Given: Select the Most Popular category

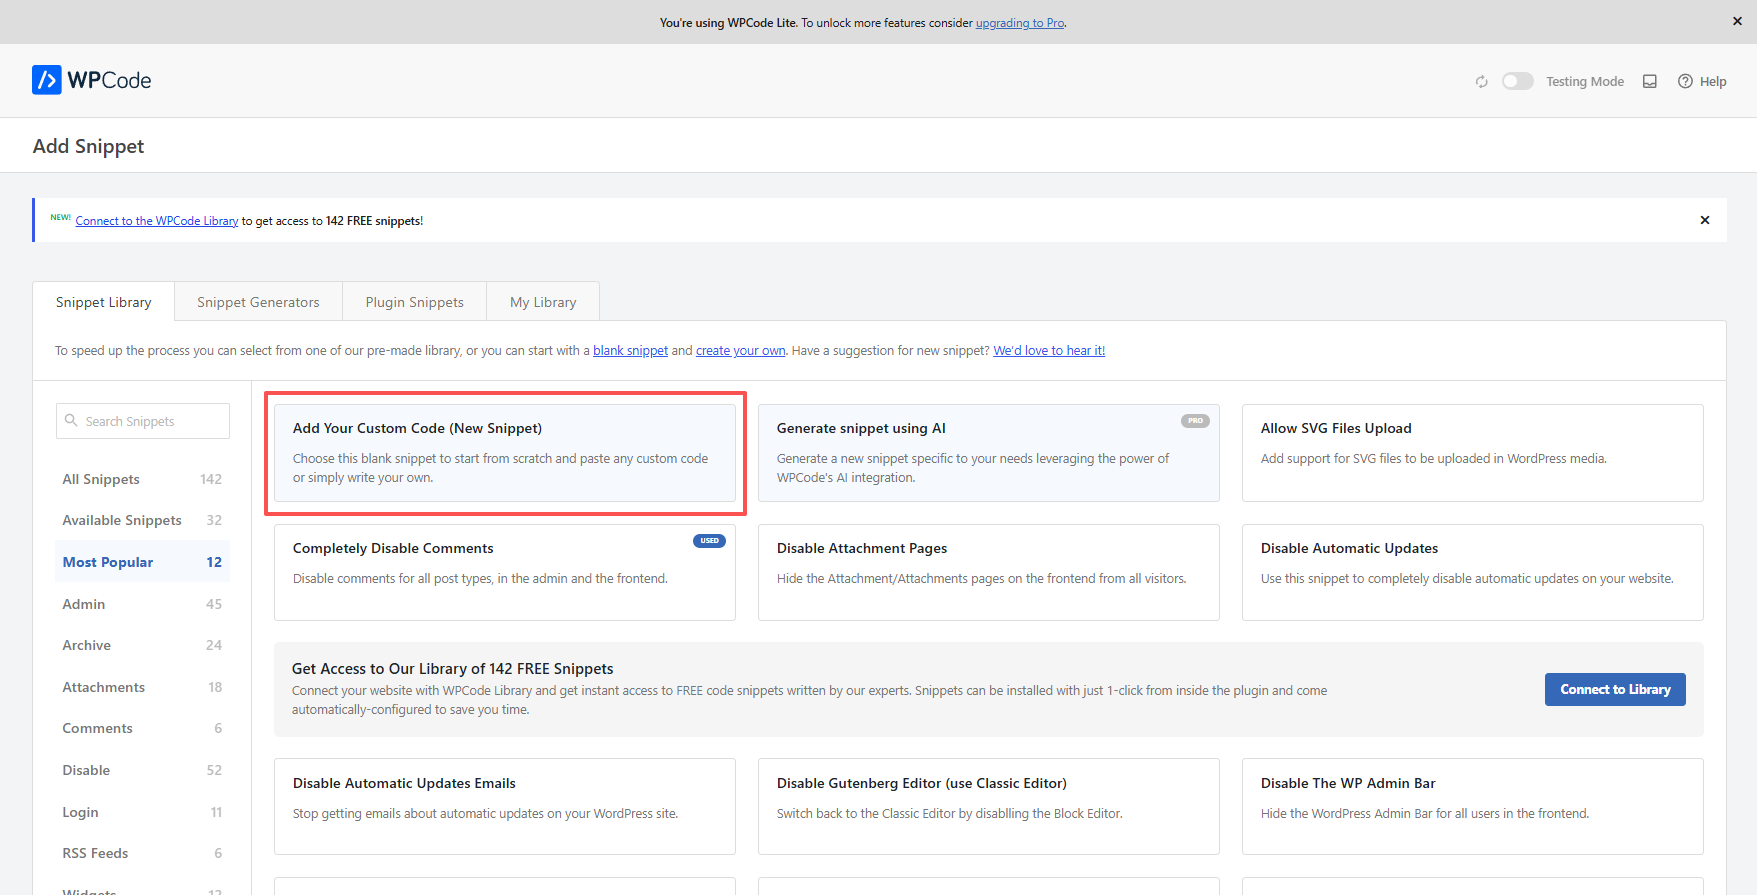Looking at the screenshot, I should (142, 562).
